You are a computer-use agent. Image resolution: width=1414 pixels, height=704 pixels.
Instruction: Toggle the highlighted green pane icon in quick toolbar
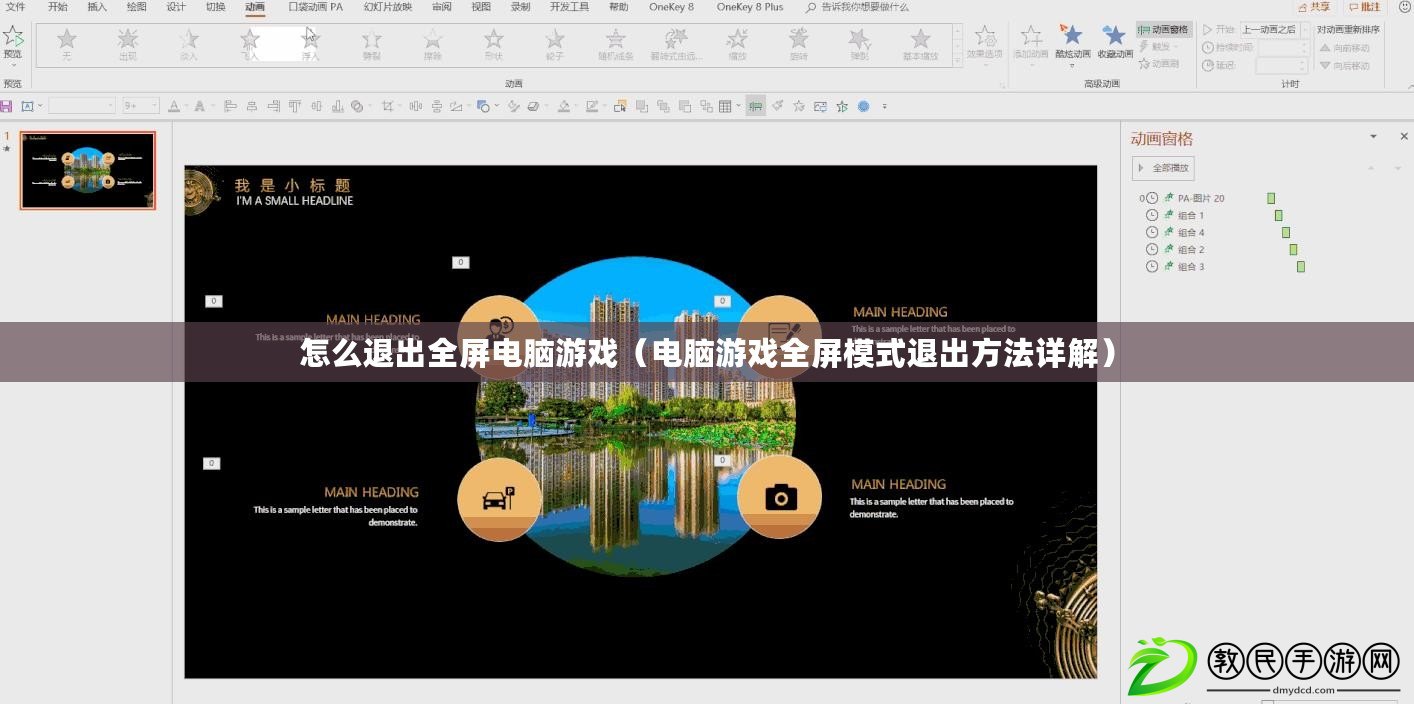pyautogui.click(x=755, y=106)
